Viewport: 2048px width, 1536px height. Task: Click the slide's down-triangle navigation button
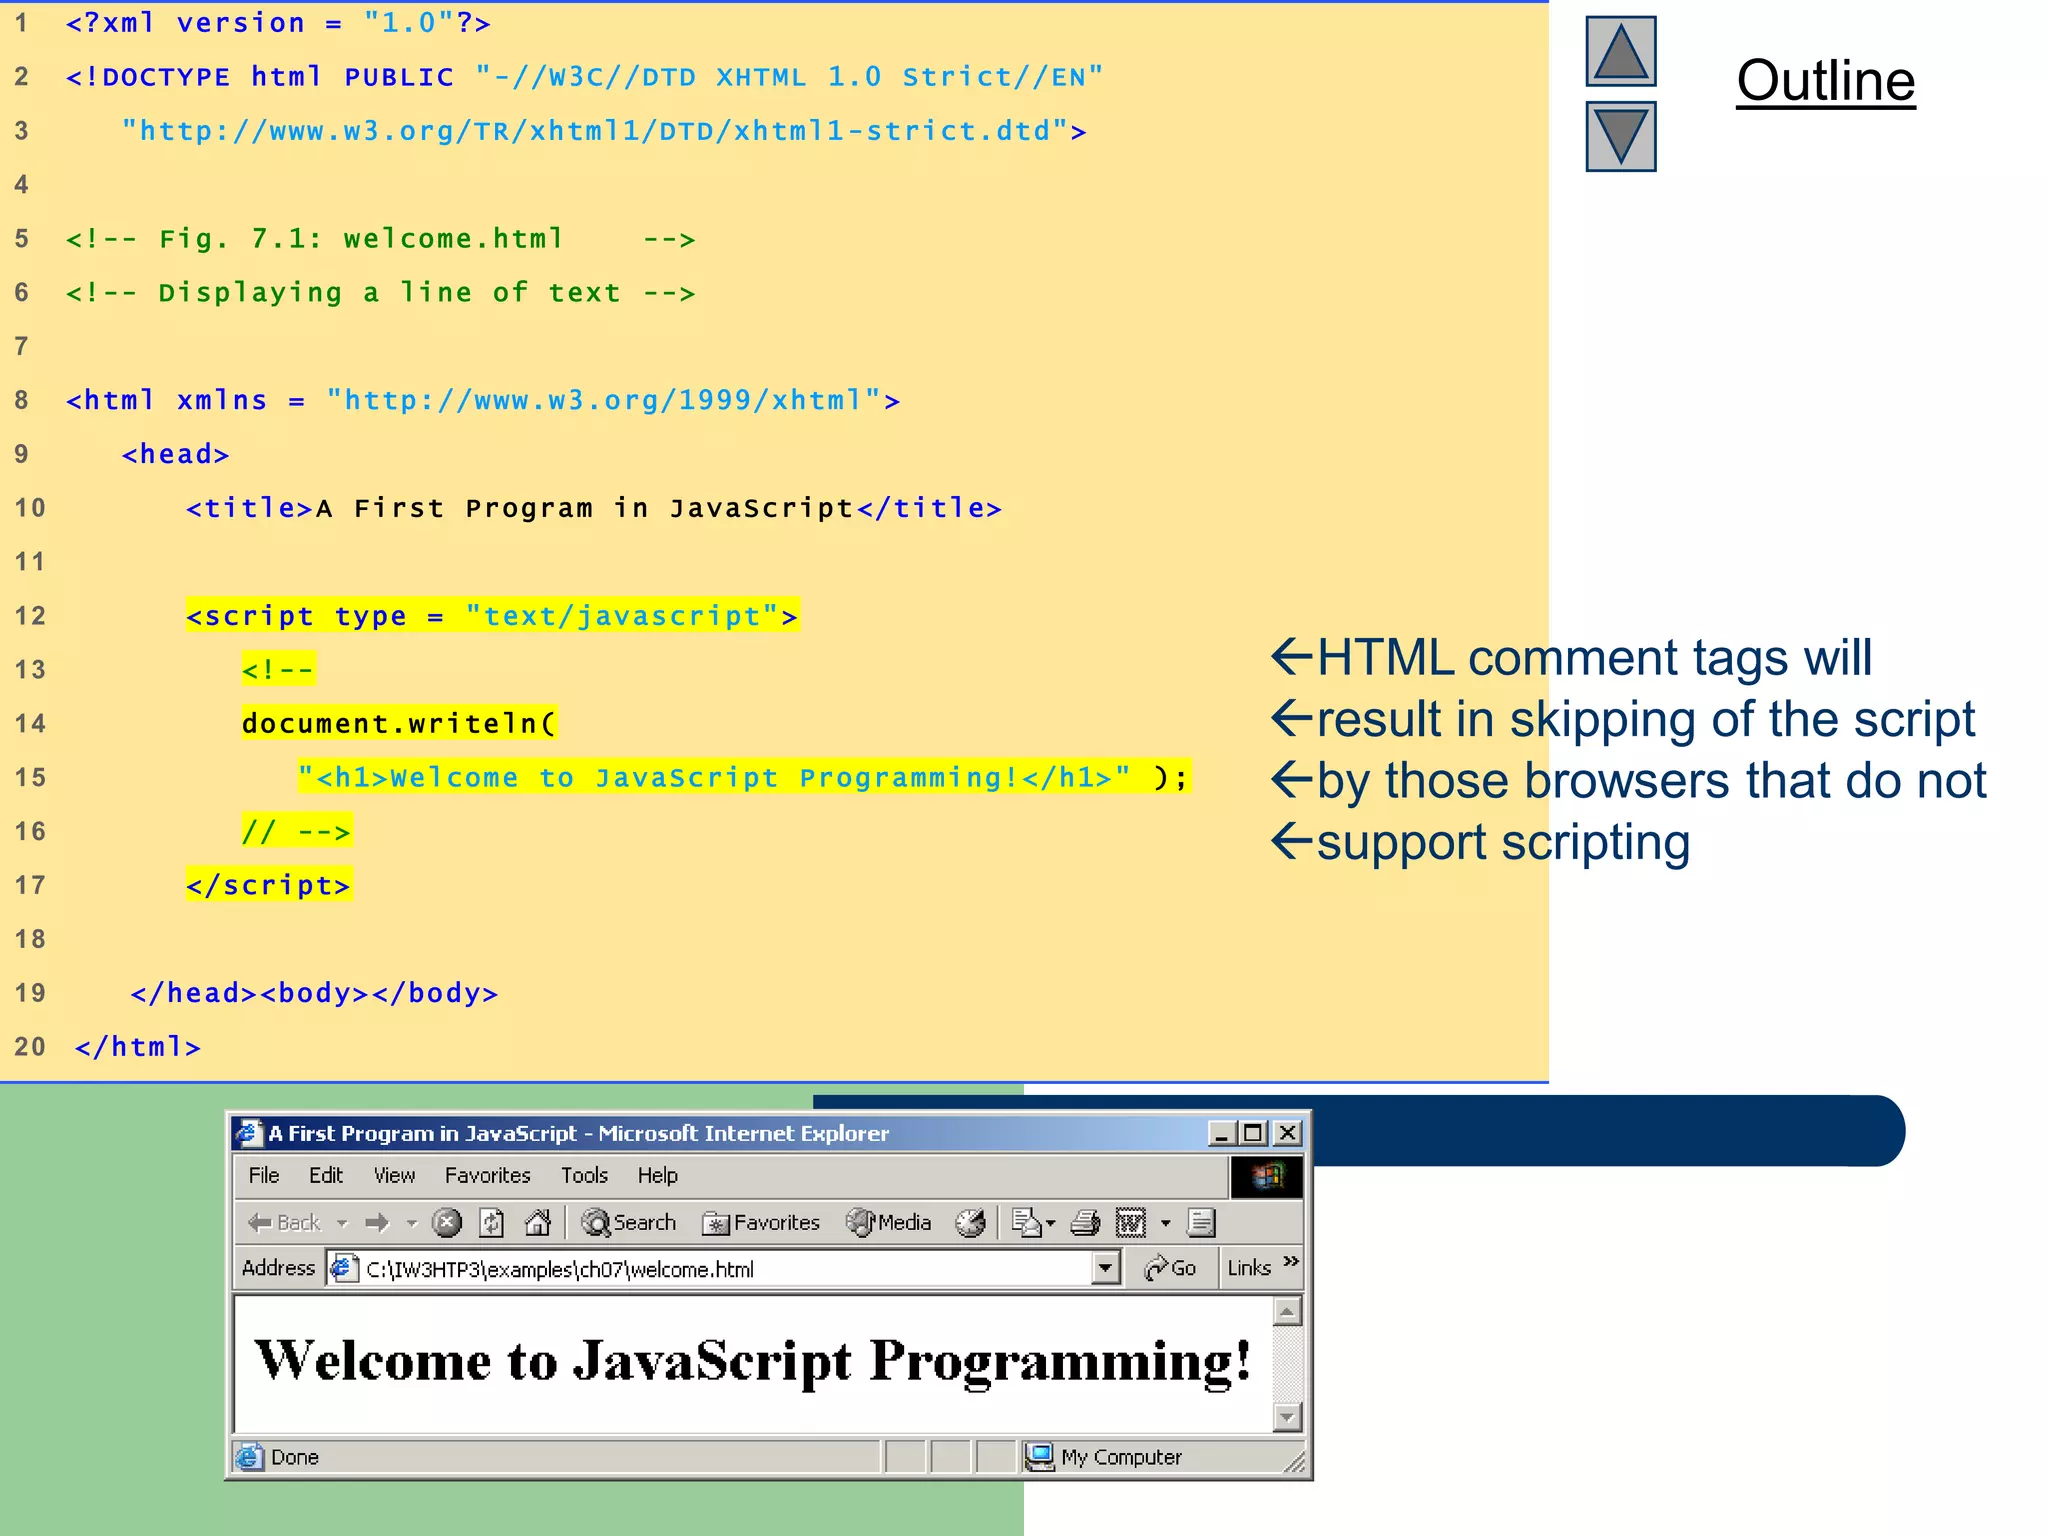(1620, 136)
